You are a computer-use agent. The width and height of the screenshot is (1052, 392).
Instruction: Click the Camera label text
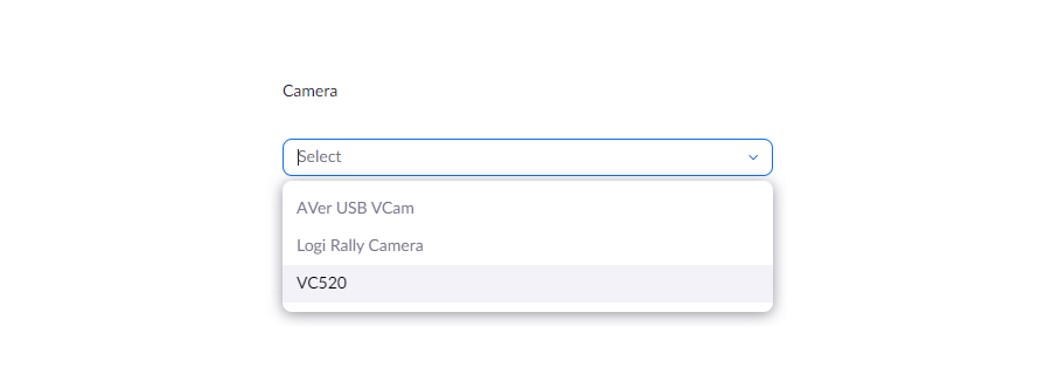point(310,91)
